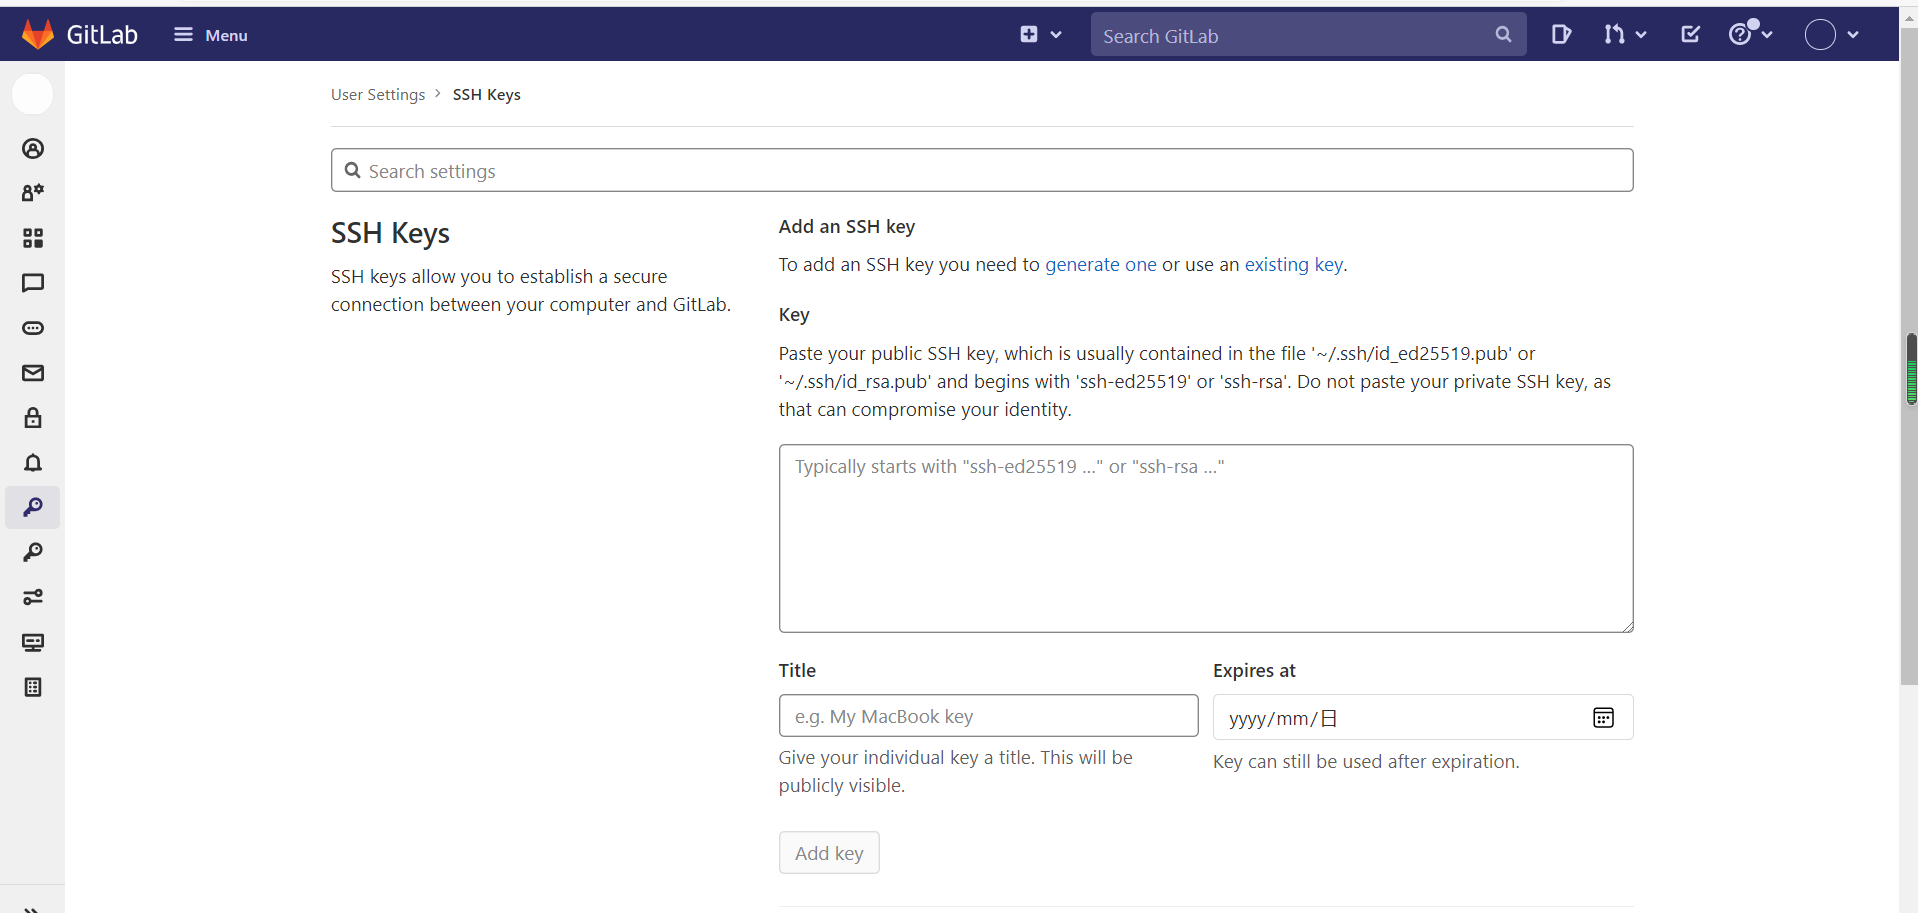Viewport: 1918px width, 913px height.
Task: Focus the Search GitLab field
Action: click(x=1308, y=35)
